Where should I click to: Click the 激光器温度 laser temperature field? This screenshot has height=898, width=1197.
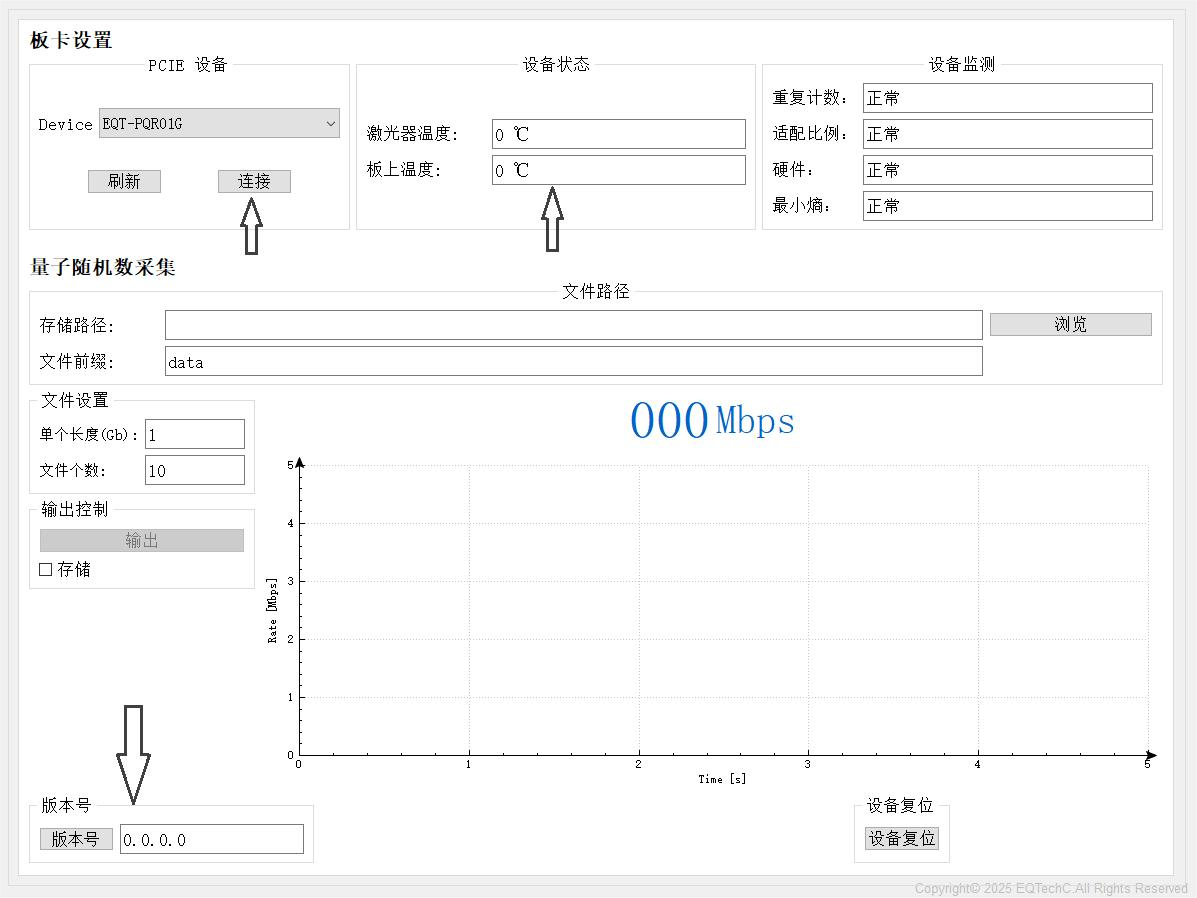point(618,134)
